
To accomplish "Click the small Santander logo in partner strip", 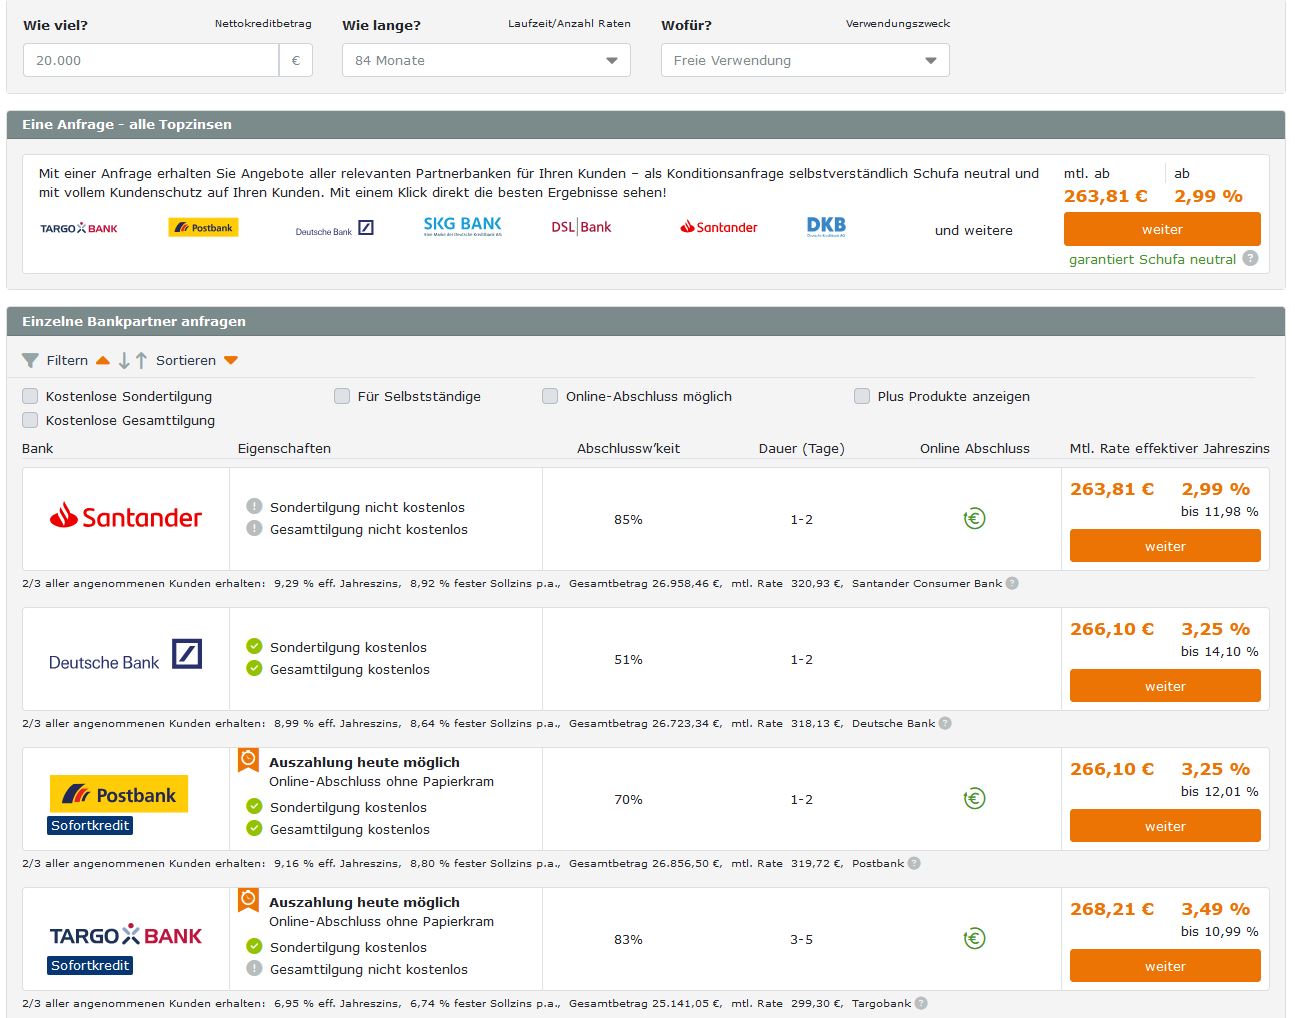I will point(719,227).
